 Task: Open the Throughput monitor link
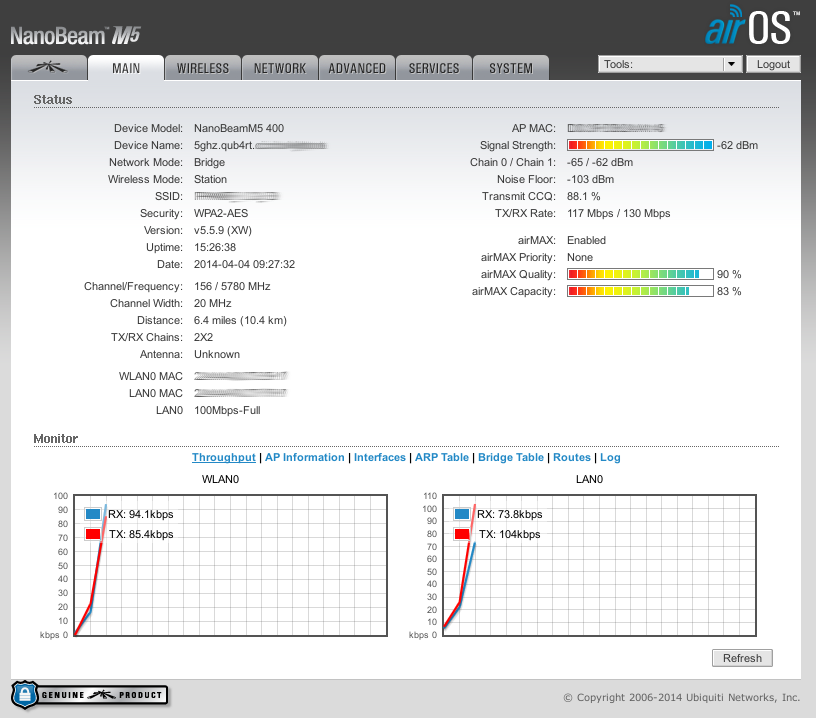[x=224, y=457]
